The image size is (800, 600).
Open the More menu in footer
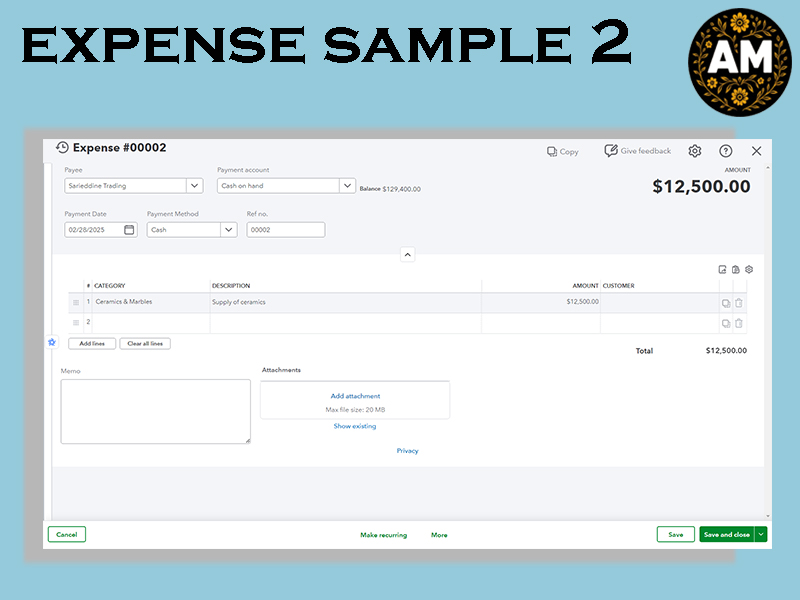(439, 535)
